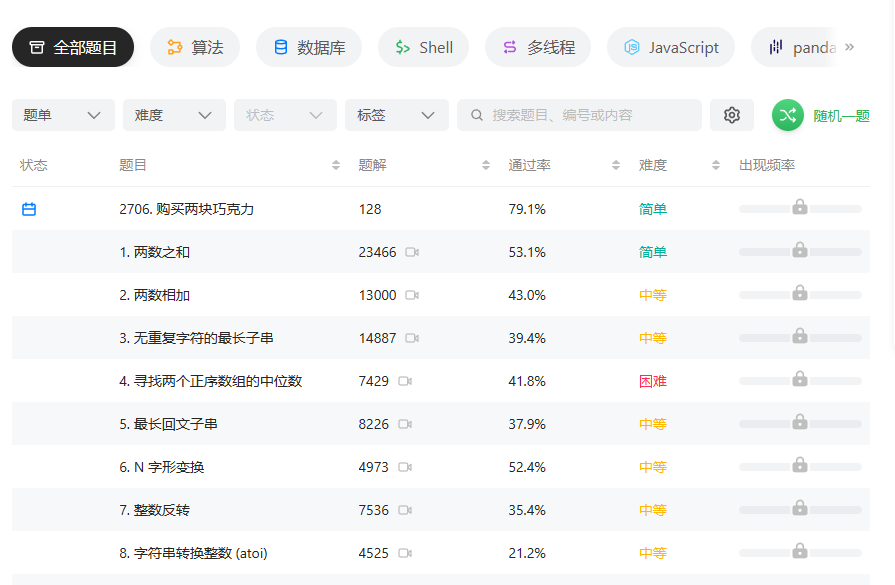Expand more categories with double chevron
The height and width of the screenshot is (585, 895).
tap(849, 47)
